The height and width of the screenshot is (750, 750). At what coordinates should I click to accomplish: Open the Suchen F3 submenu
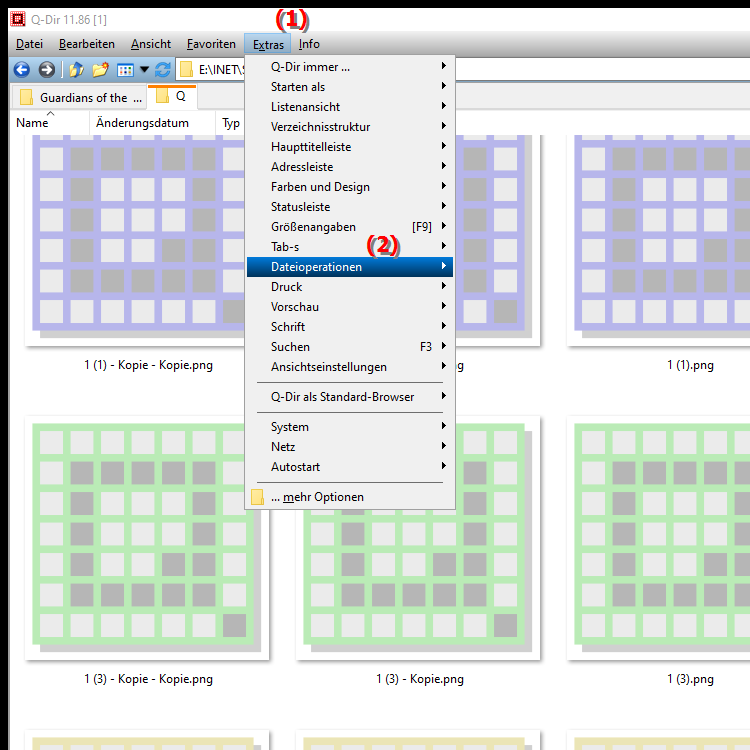tap(350, 347)
